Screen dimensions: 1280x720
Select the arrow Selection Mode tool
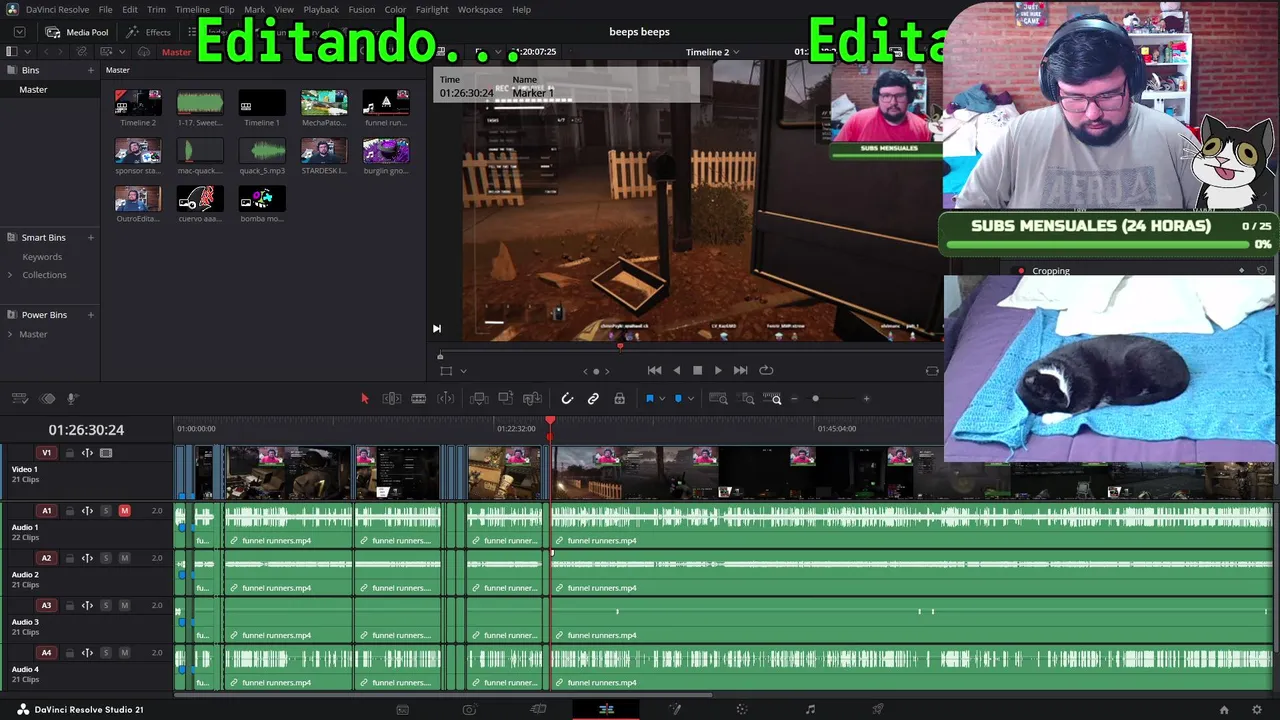tap(364, 399)
